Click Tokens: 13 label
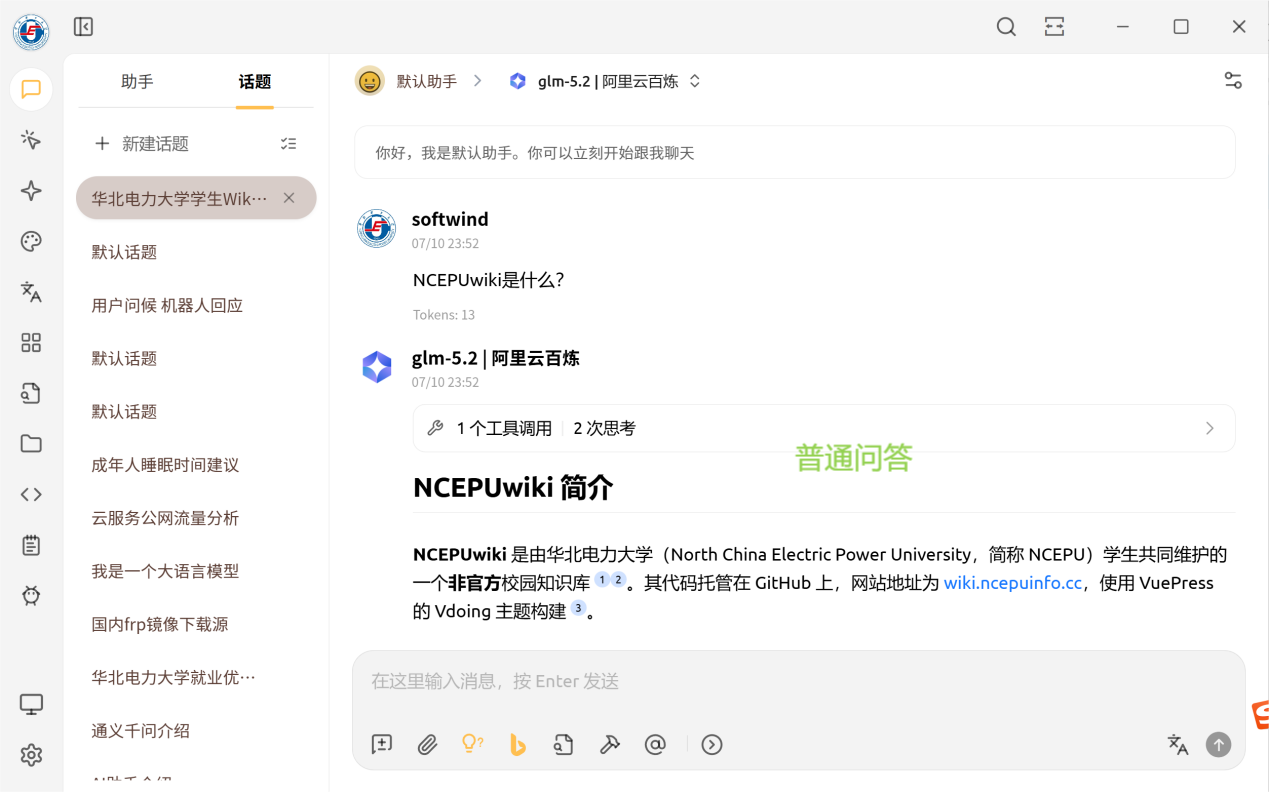 point(444,315)
